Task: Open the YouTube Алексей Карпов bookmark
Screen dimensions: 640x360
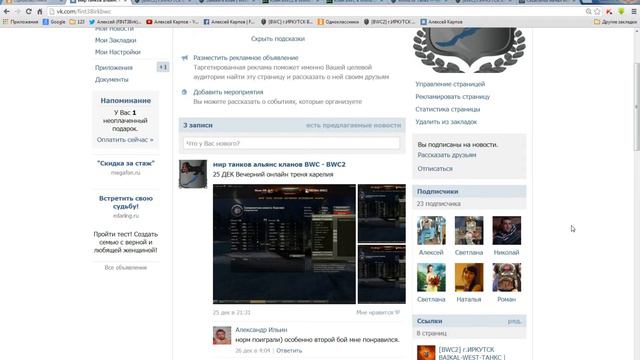Action: [172, 22]
